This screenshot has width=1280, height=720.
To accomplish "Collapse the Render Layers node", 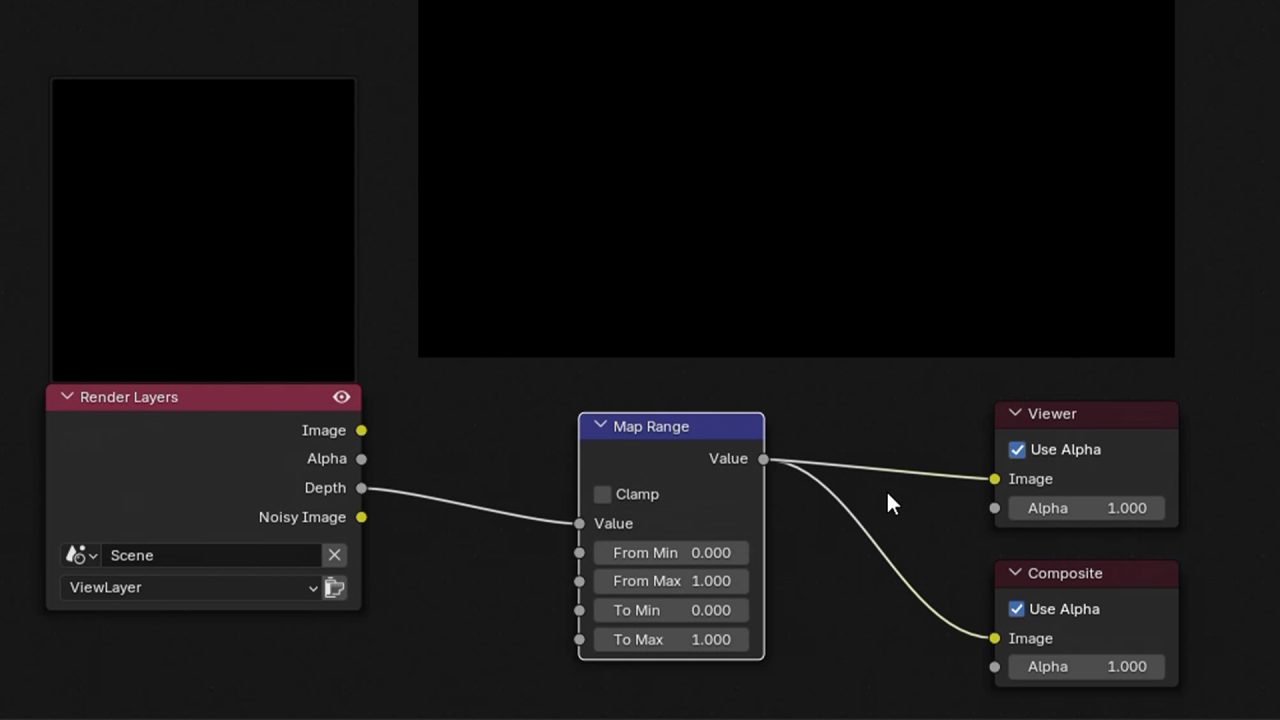I will [x=67, y=397].
